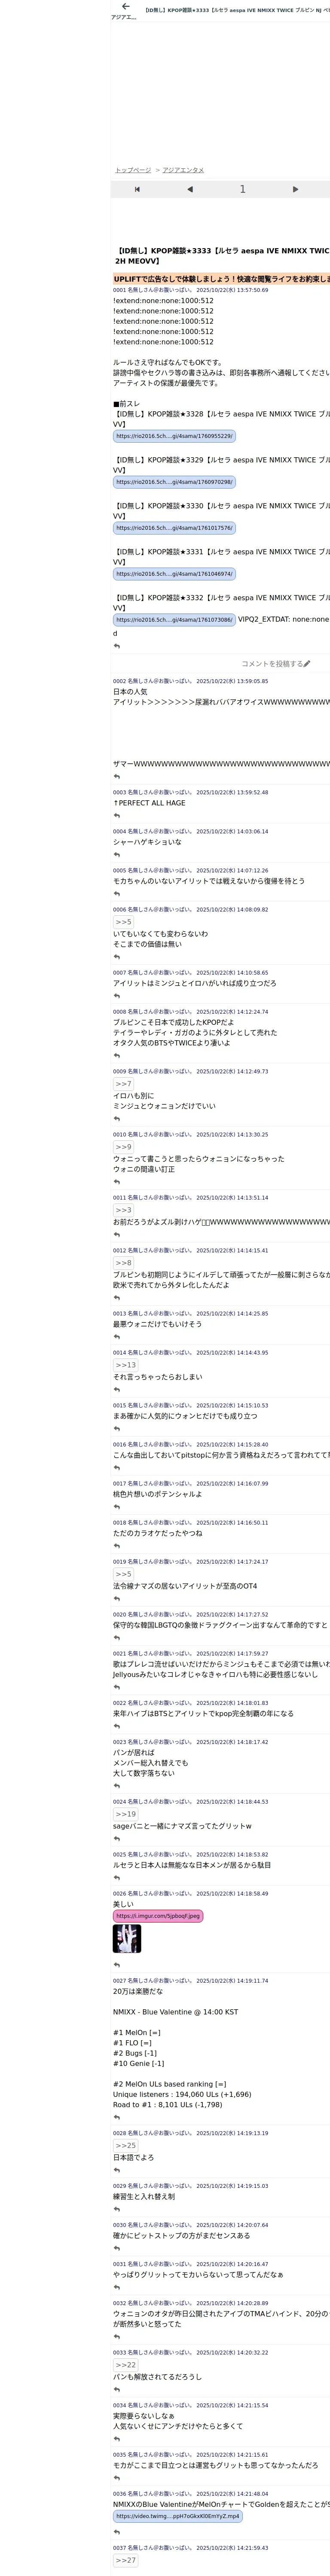Click post 0001 header name and timestamp

190,290
